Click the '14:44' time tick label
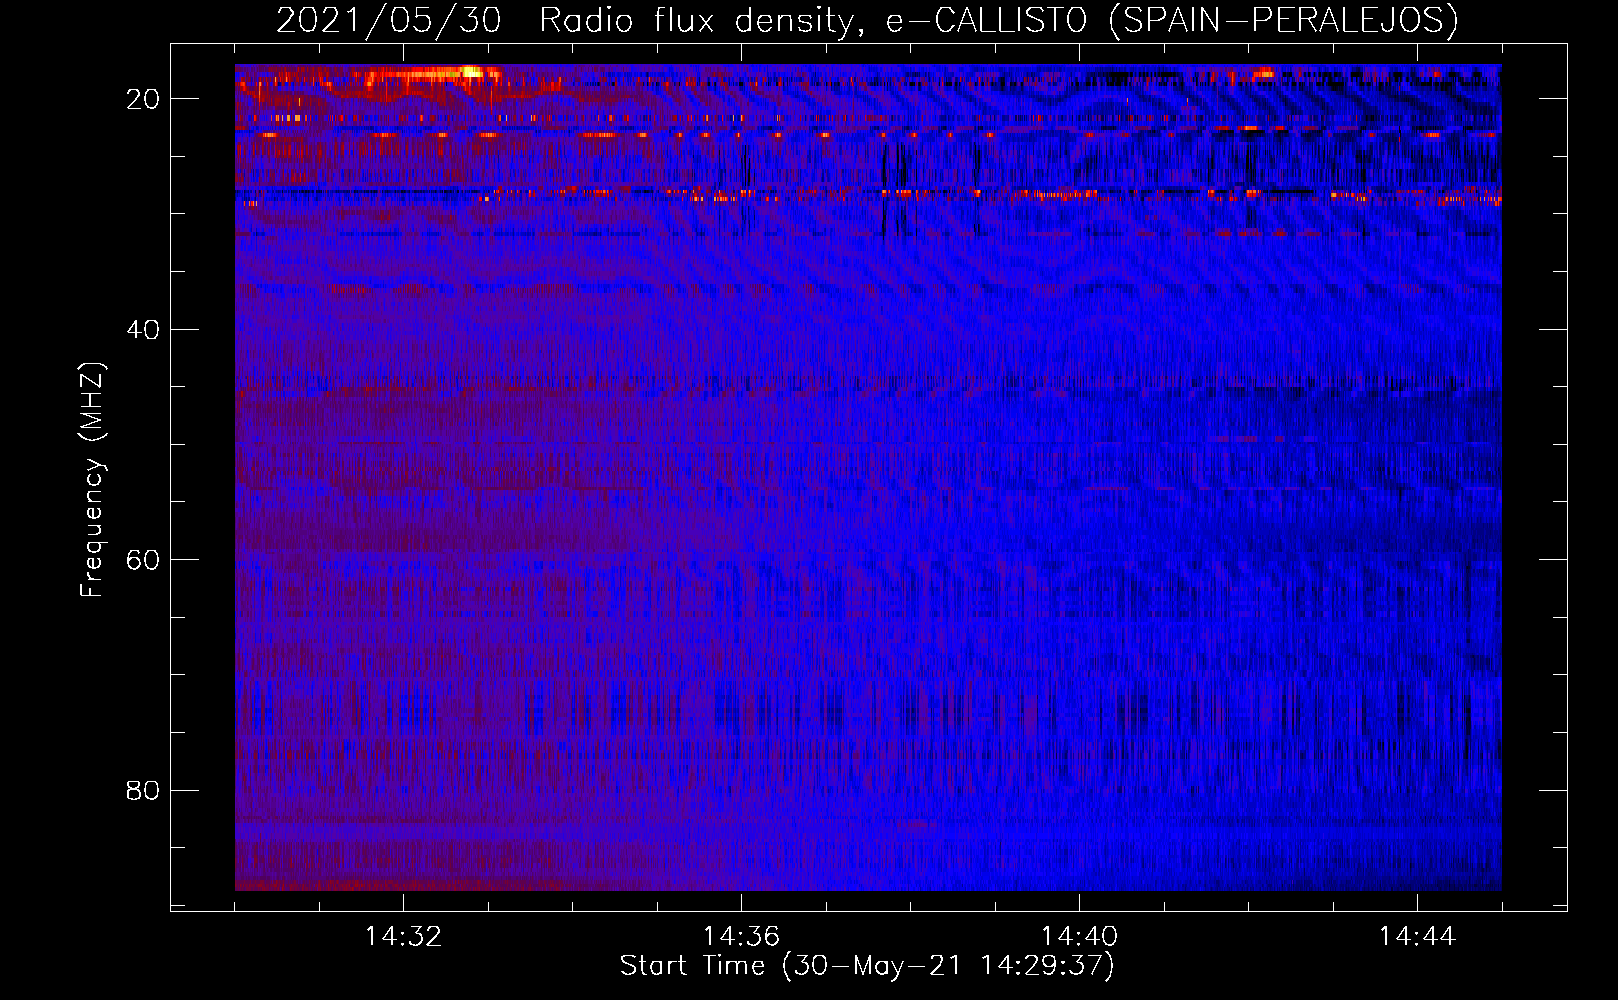 click(x=1417, y=937)
